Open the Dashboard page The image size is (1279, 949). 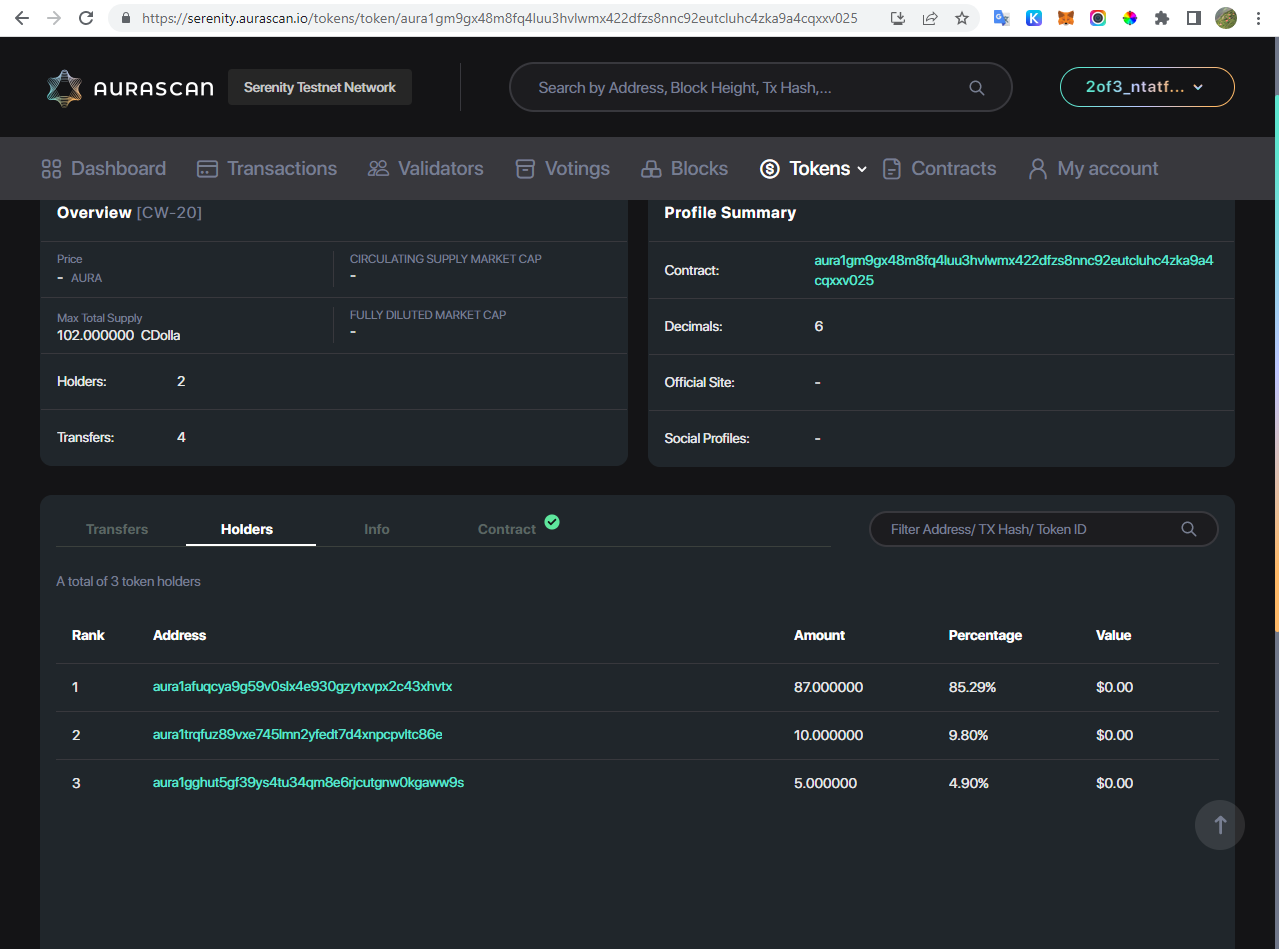click(104, 168)
